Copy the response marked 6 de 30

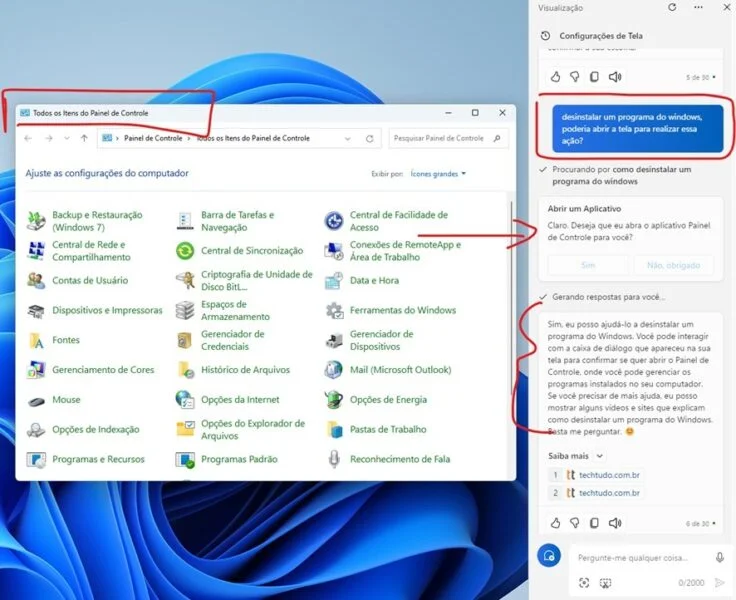[x=594, y=523]
